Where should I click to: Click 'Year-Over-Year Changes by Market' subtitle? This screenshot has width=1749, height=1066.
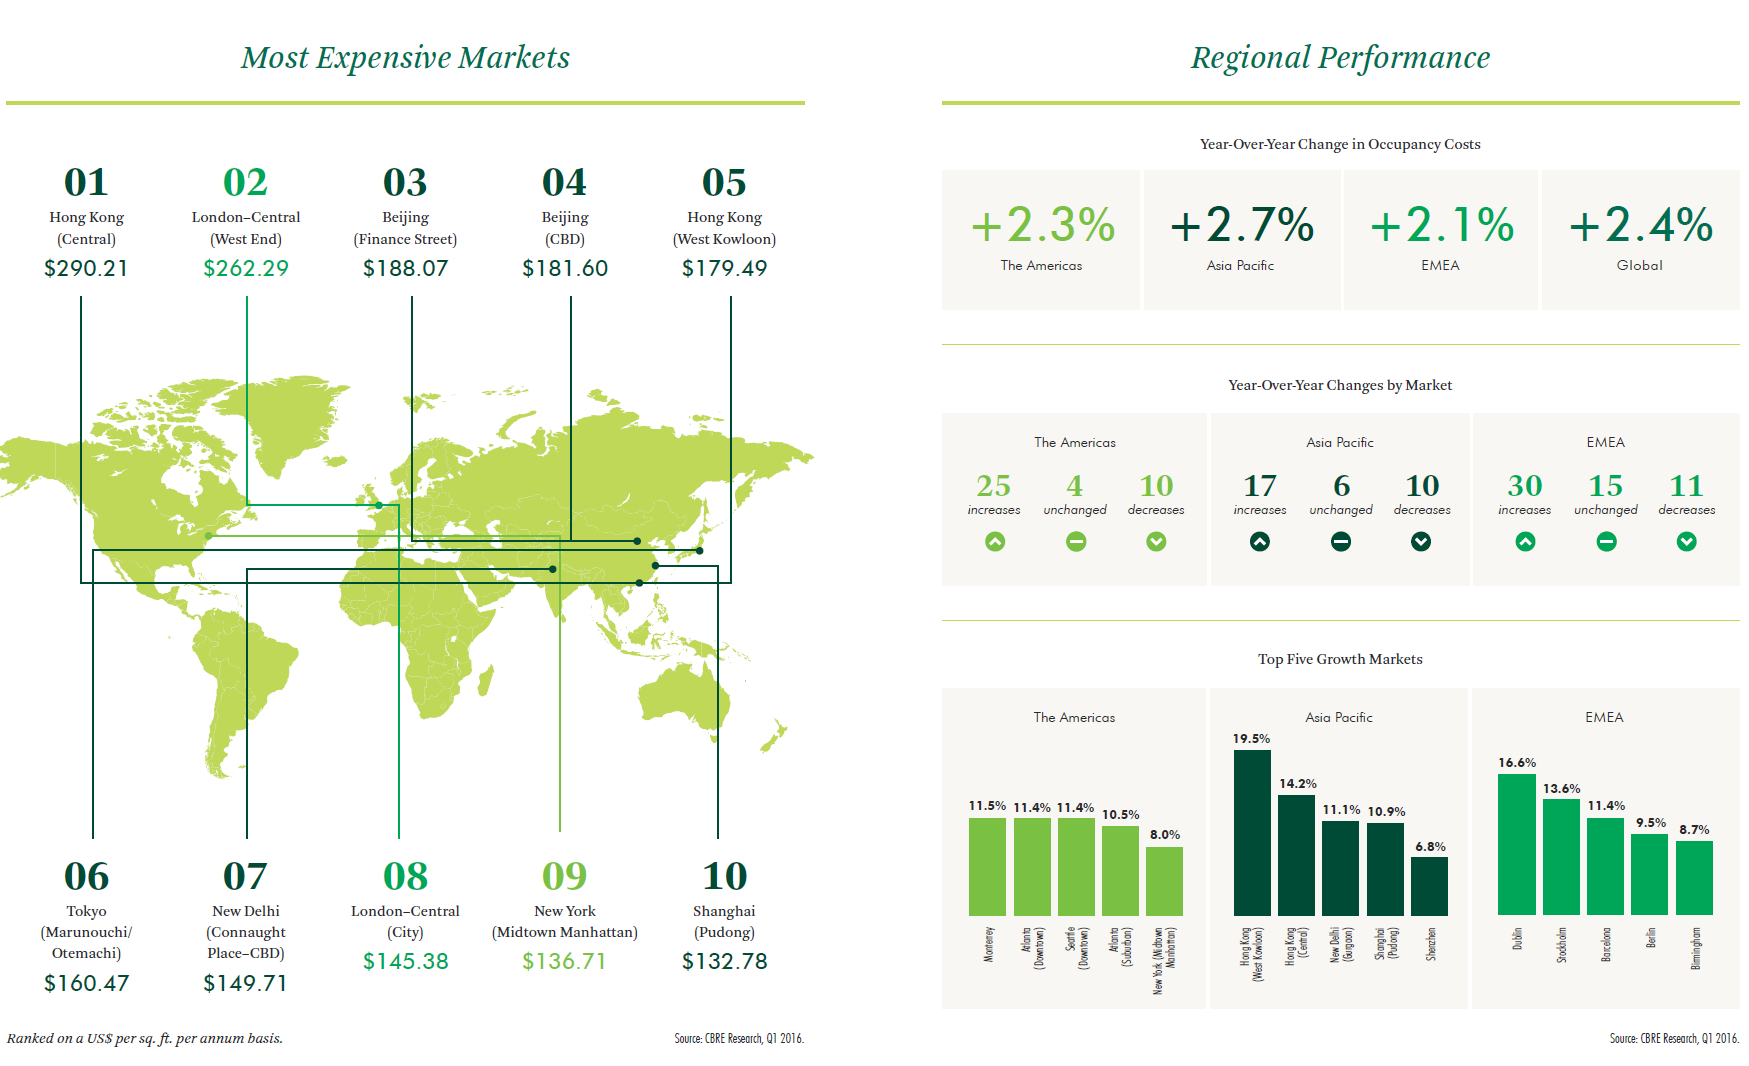(x=1340, y=385)
